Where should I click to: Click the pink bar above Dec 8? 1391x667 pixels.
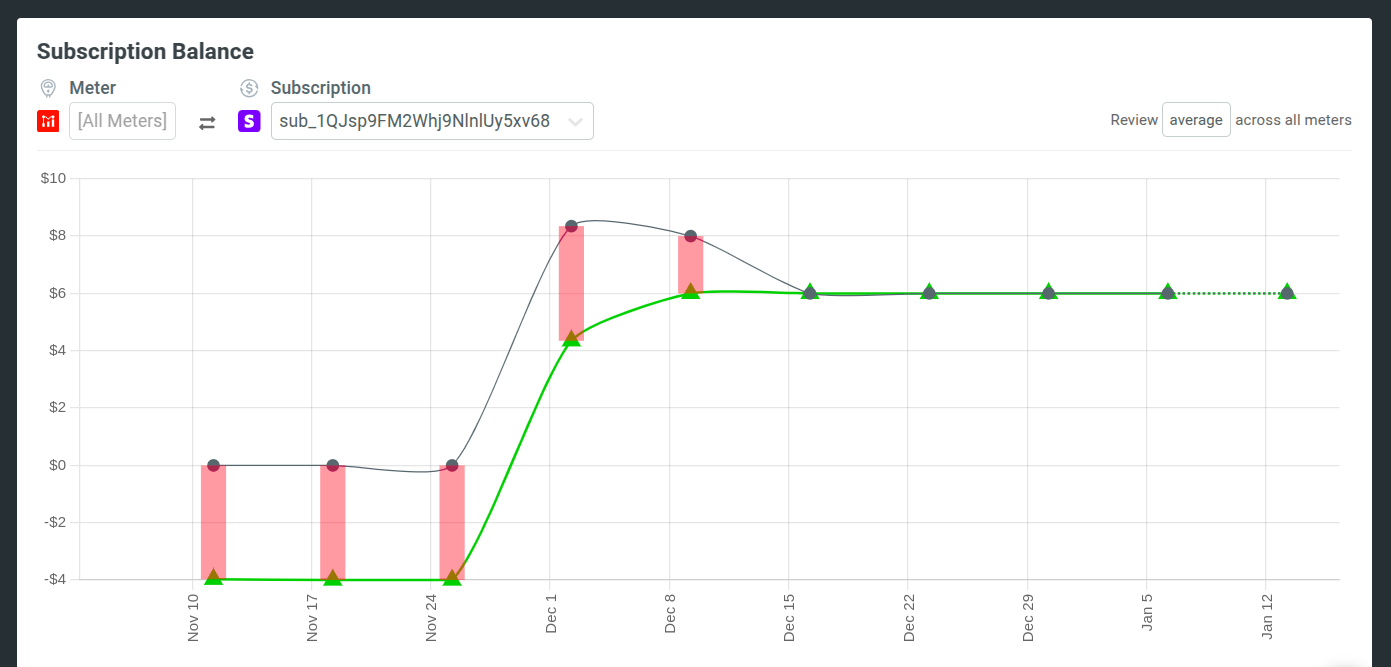[x=690, y=260]
